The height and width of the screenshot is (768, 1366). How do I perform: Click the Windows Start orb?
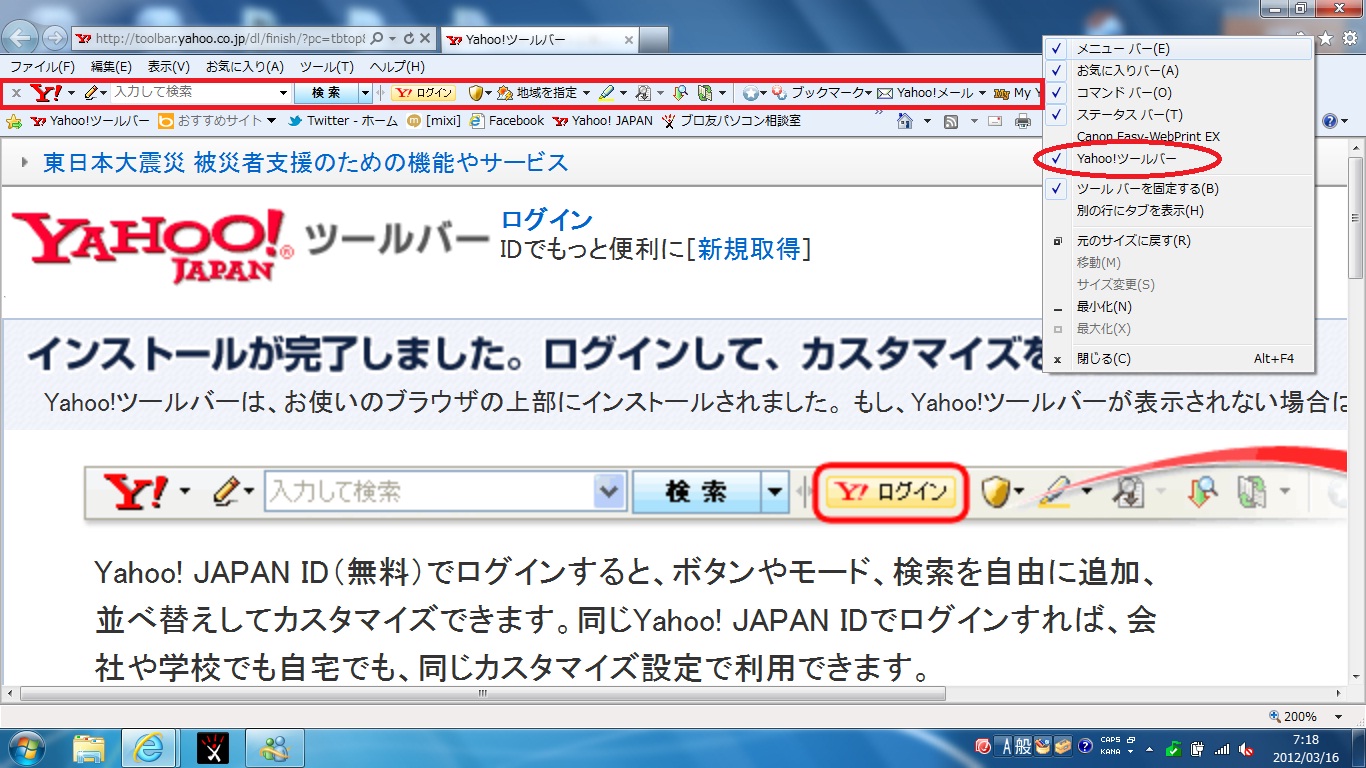(28, 746)
